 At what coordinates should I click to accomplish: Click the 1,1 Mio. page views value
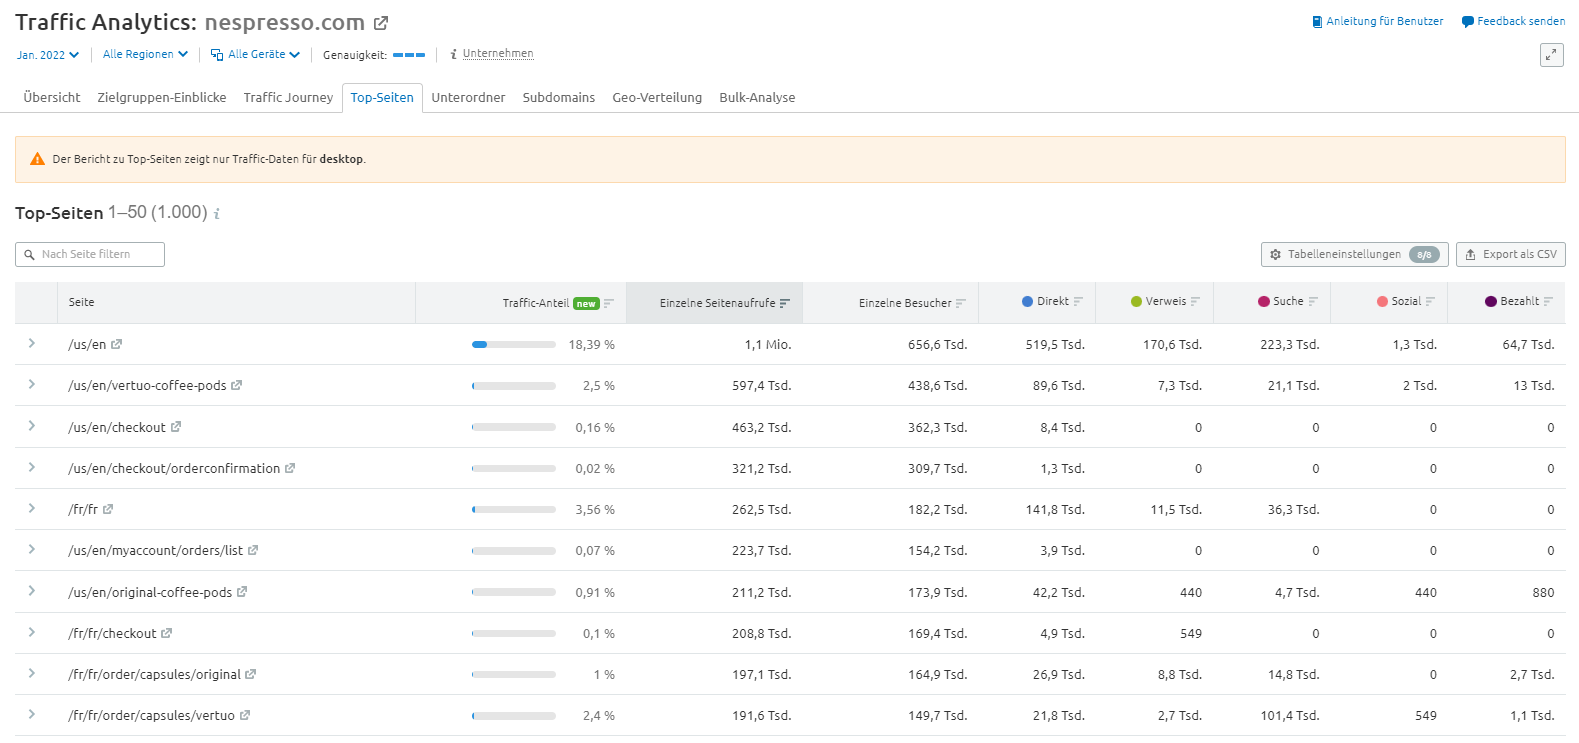768,345
